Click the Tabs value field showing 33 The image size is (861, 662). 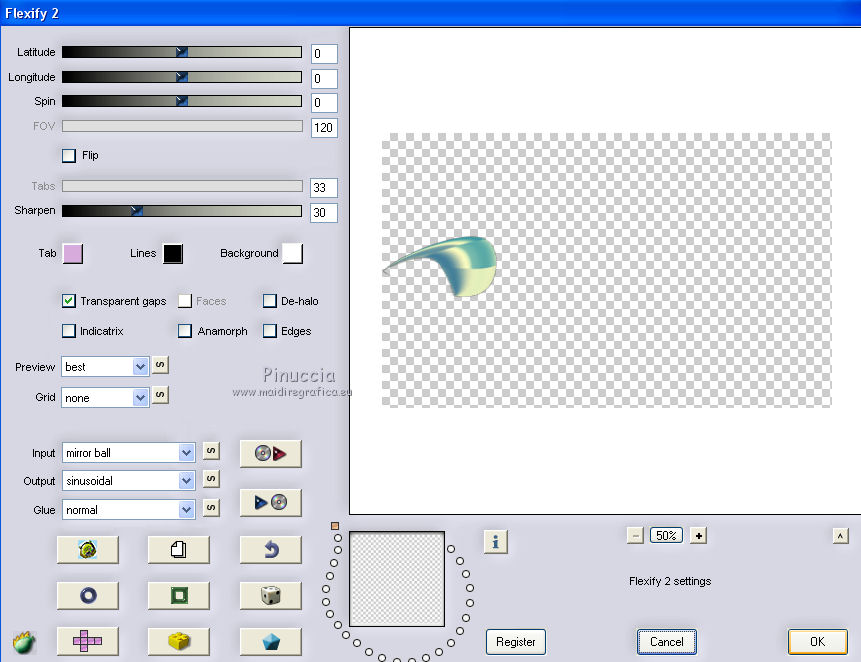click(324, 188)
